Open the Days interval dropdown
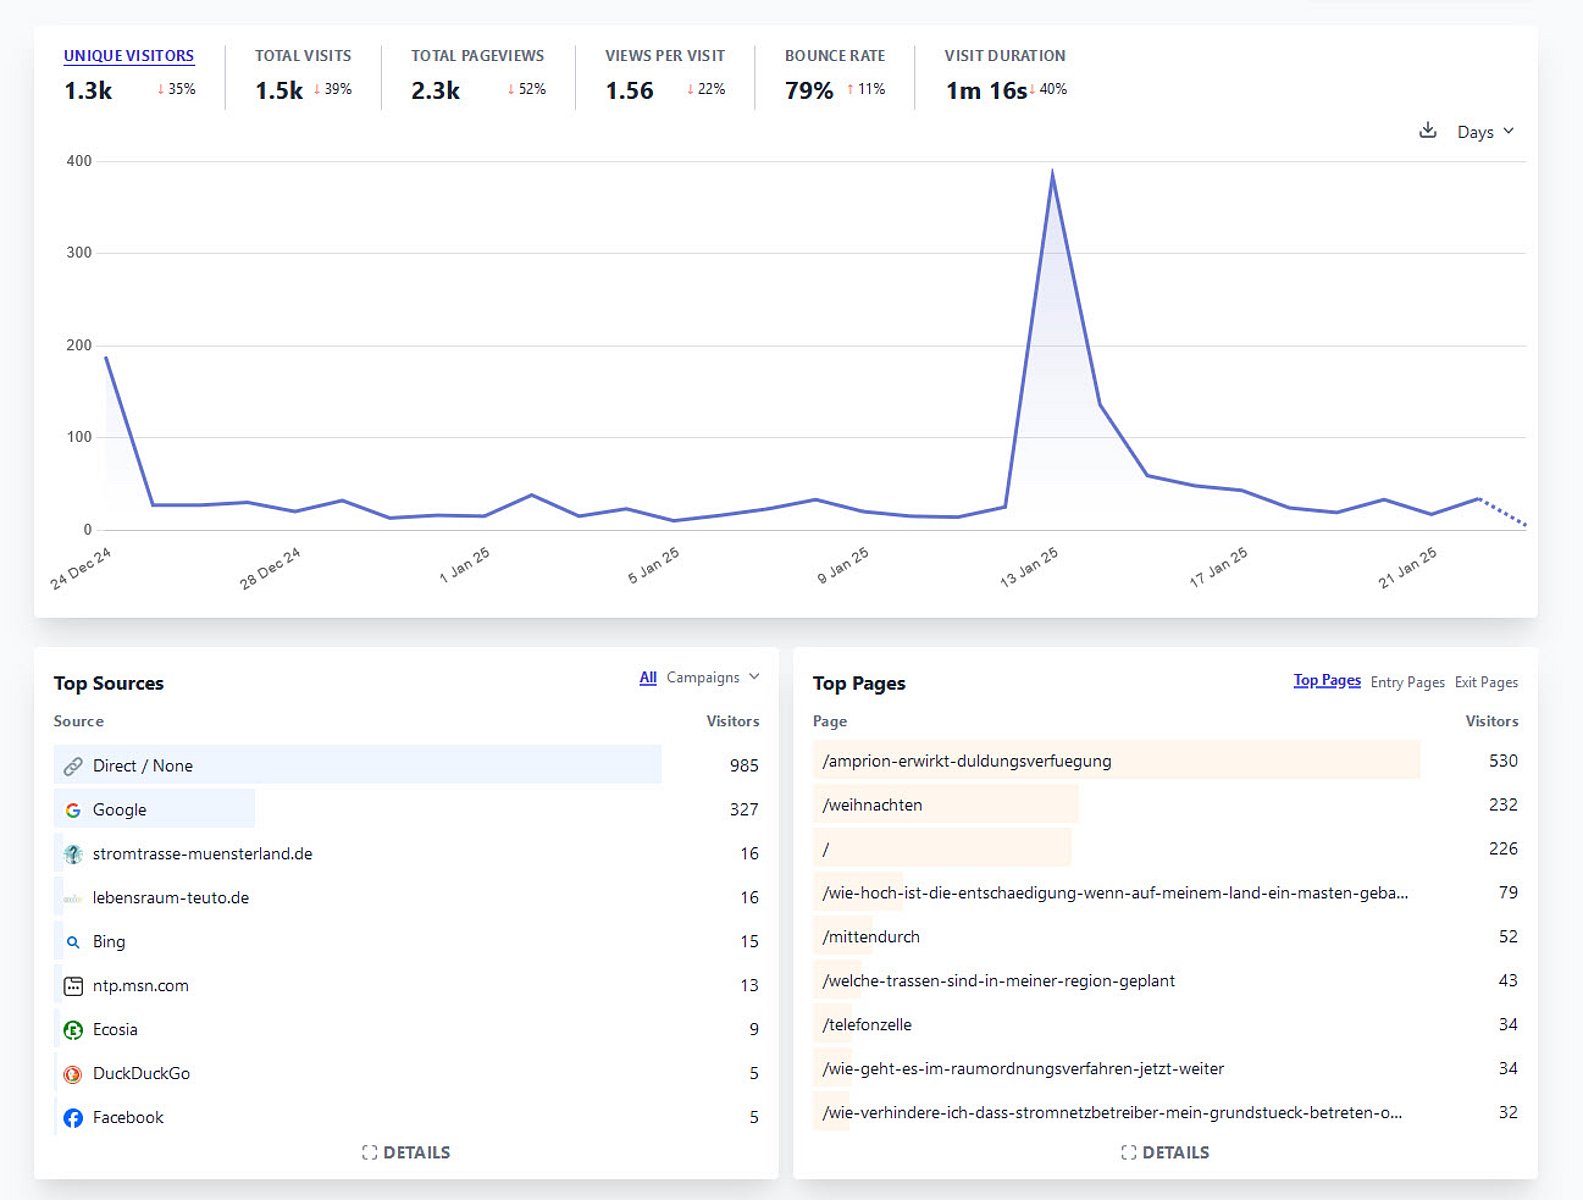Screen dimensions: 1583x1200 [1485, 132]
